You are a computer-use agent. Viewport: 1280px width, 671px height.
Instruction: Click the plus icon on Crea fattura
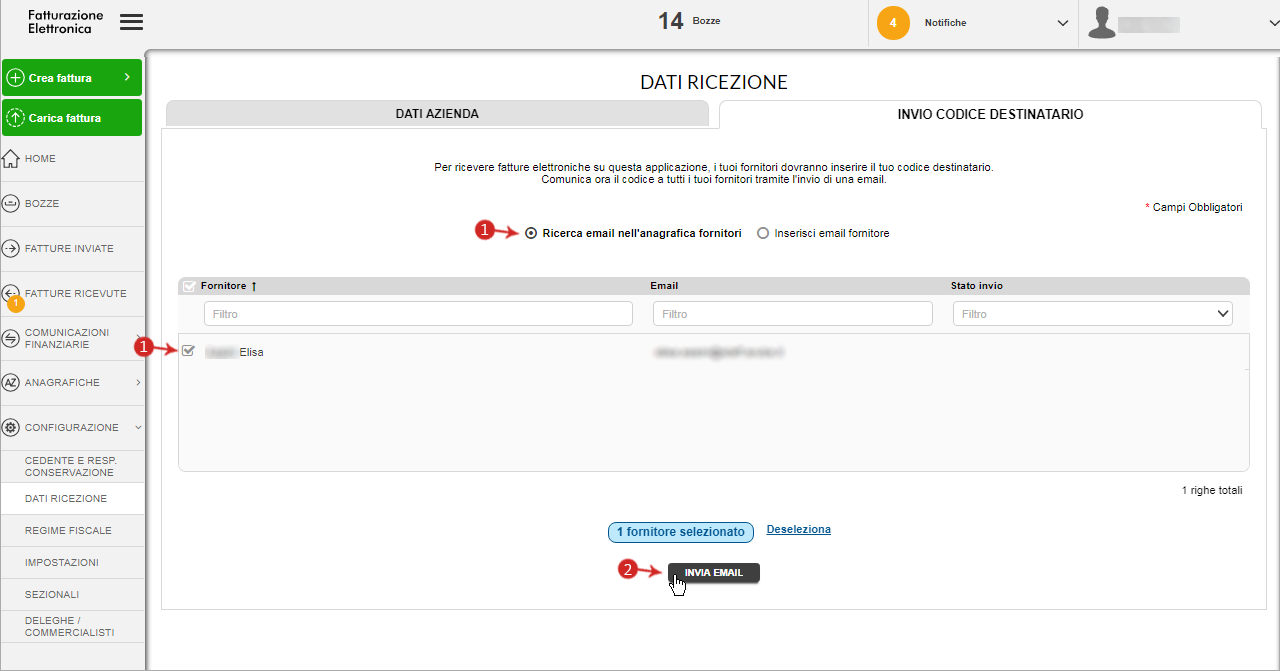pyautogui.click(x=15, y=78)
